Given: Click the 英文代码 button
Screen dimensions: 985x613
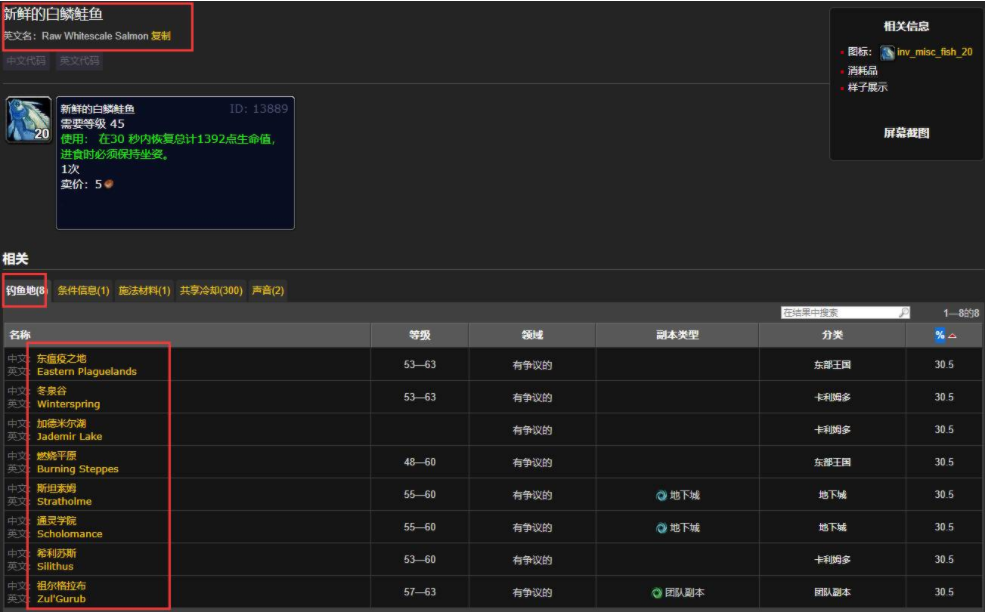Looking at the screenshot, I should point(79,61).
